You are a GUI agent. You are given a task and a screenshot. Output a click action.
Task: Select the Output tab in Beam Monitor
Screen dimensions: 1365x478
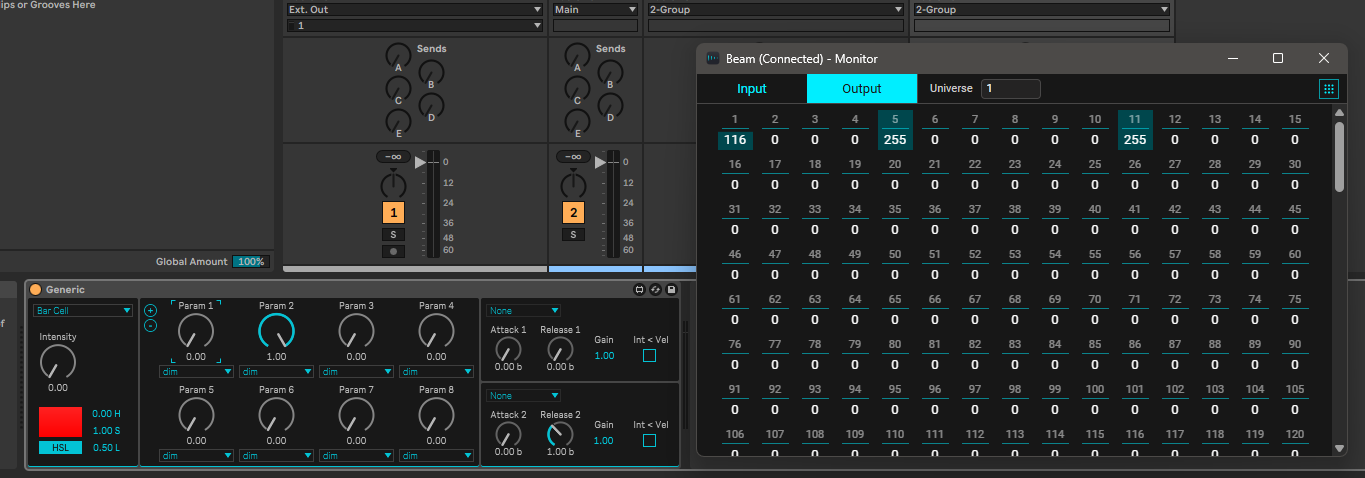coord(861,89)
